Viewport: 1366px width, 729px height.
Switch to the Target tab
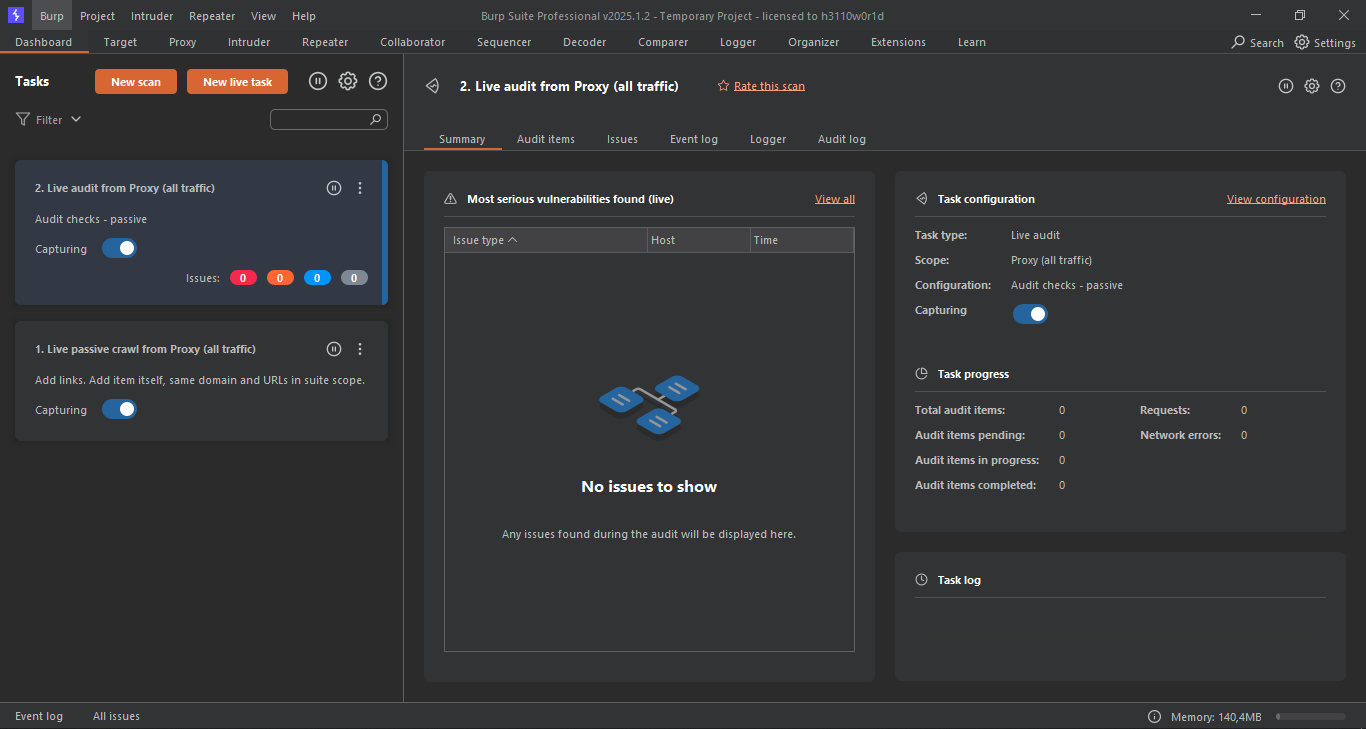pos(120,42)
